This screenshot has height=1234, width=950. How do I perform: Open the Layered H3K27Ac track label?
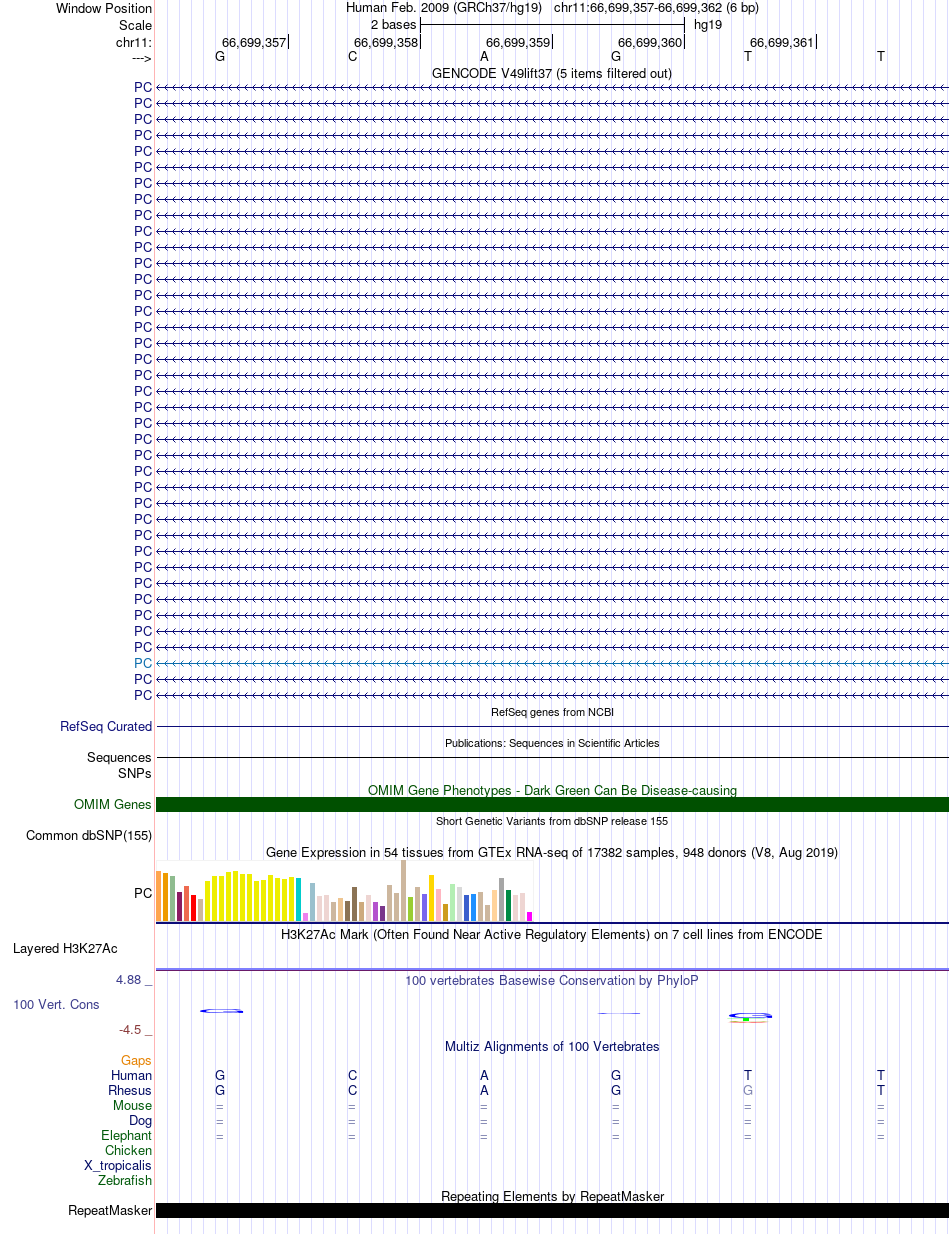65,948
